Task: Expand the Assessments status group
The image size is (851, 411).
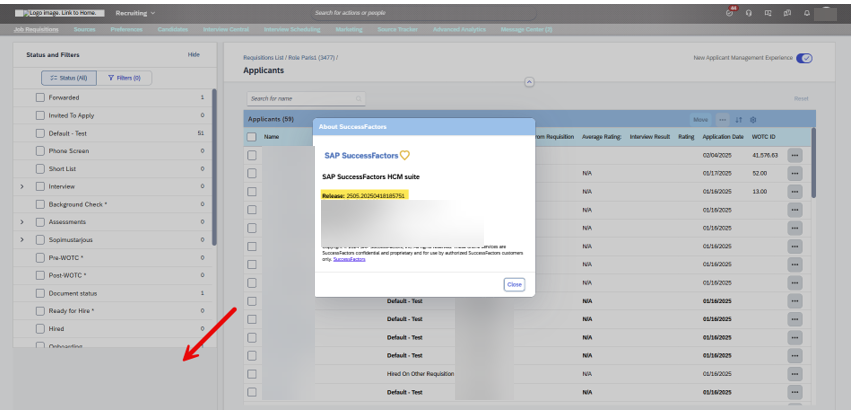Action: 22,222
